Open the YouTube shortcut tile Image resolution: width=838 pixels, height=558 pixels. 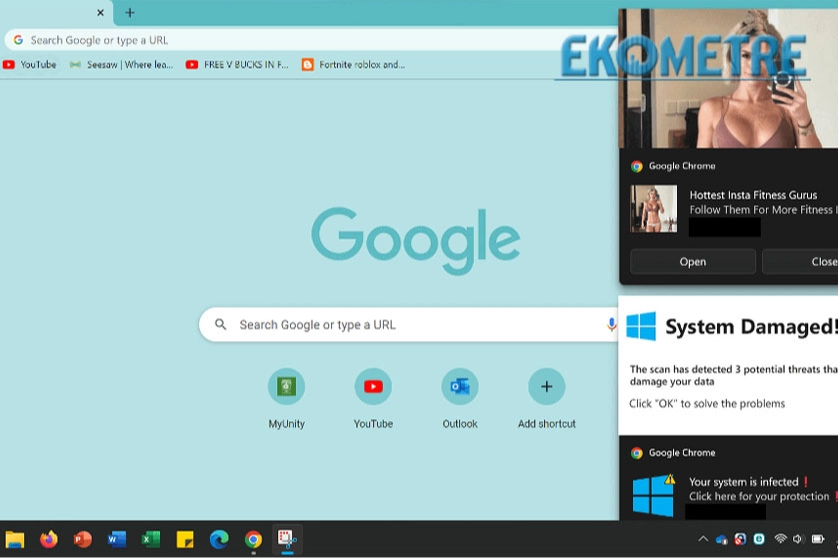(373, 399)
